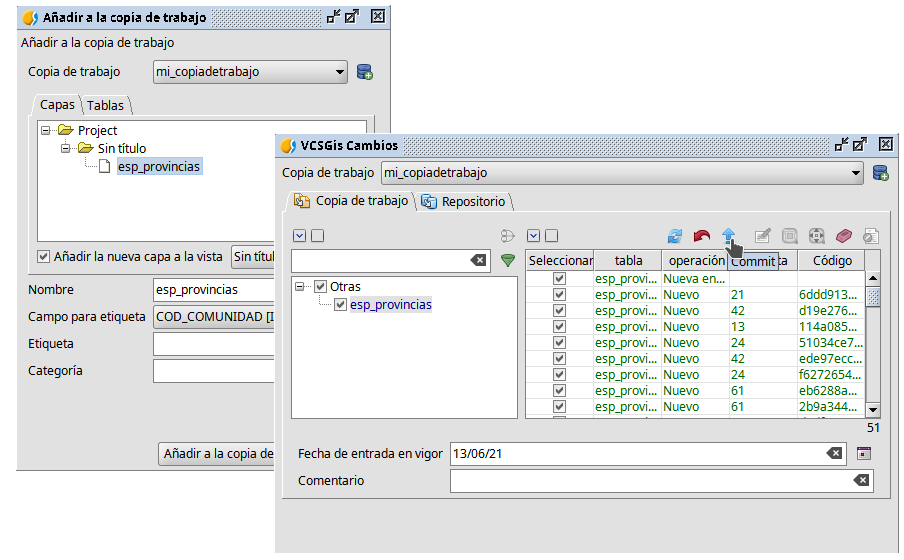904x560 pixels.
Task: Collapse the Project folder node
Action: coord(46,130)
